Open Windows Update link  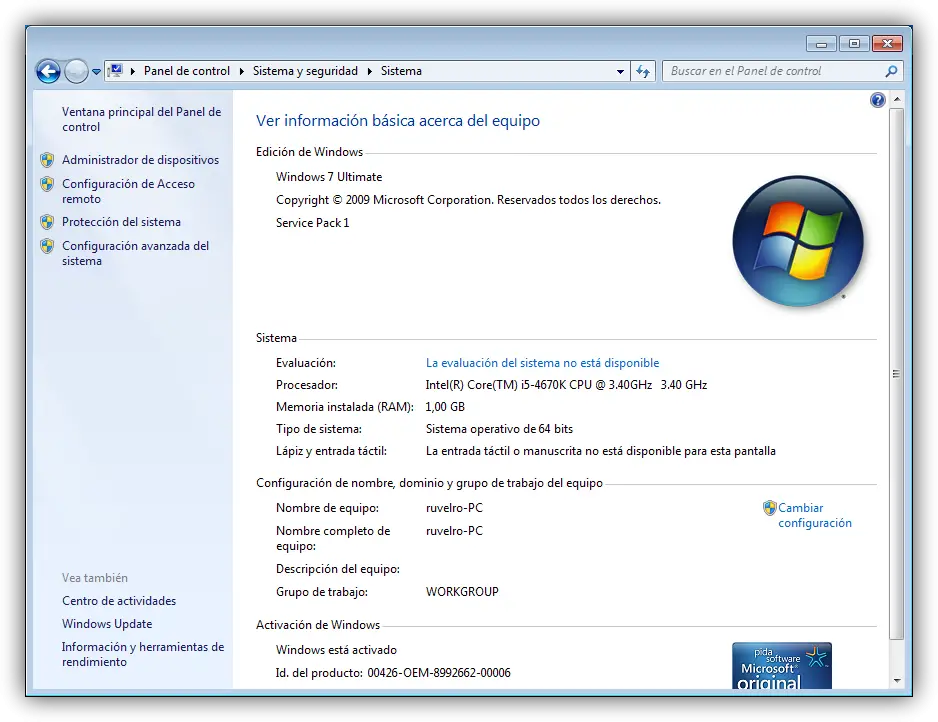[107, 623]
